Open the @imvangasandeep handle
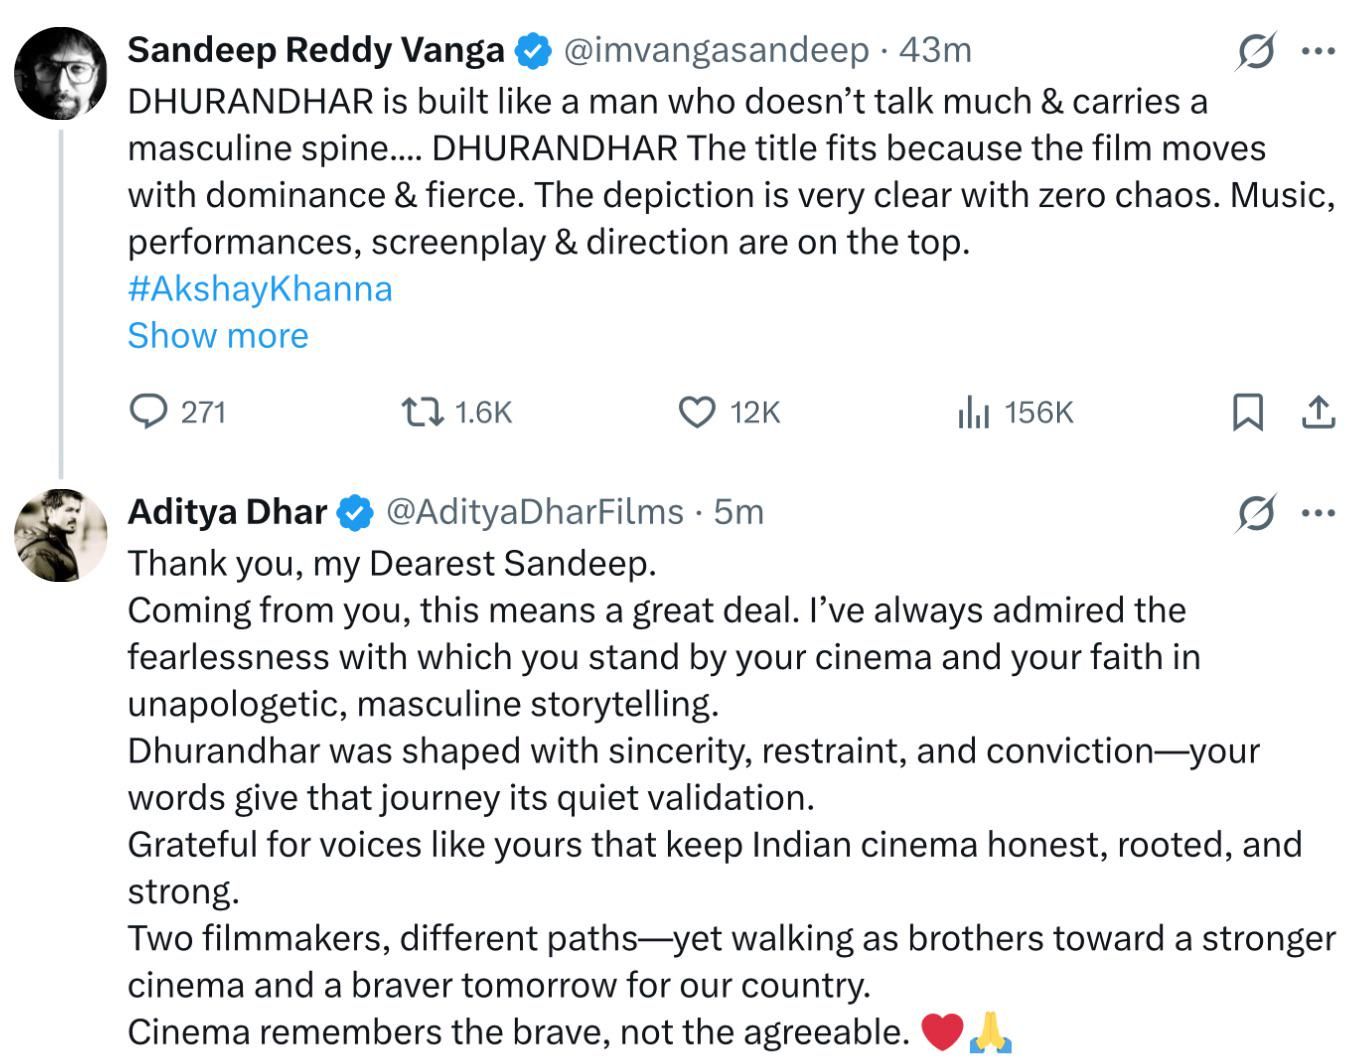The image size is (1369, 1063). click(717, 50)
